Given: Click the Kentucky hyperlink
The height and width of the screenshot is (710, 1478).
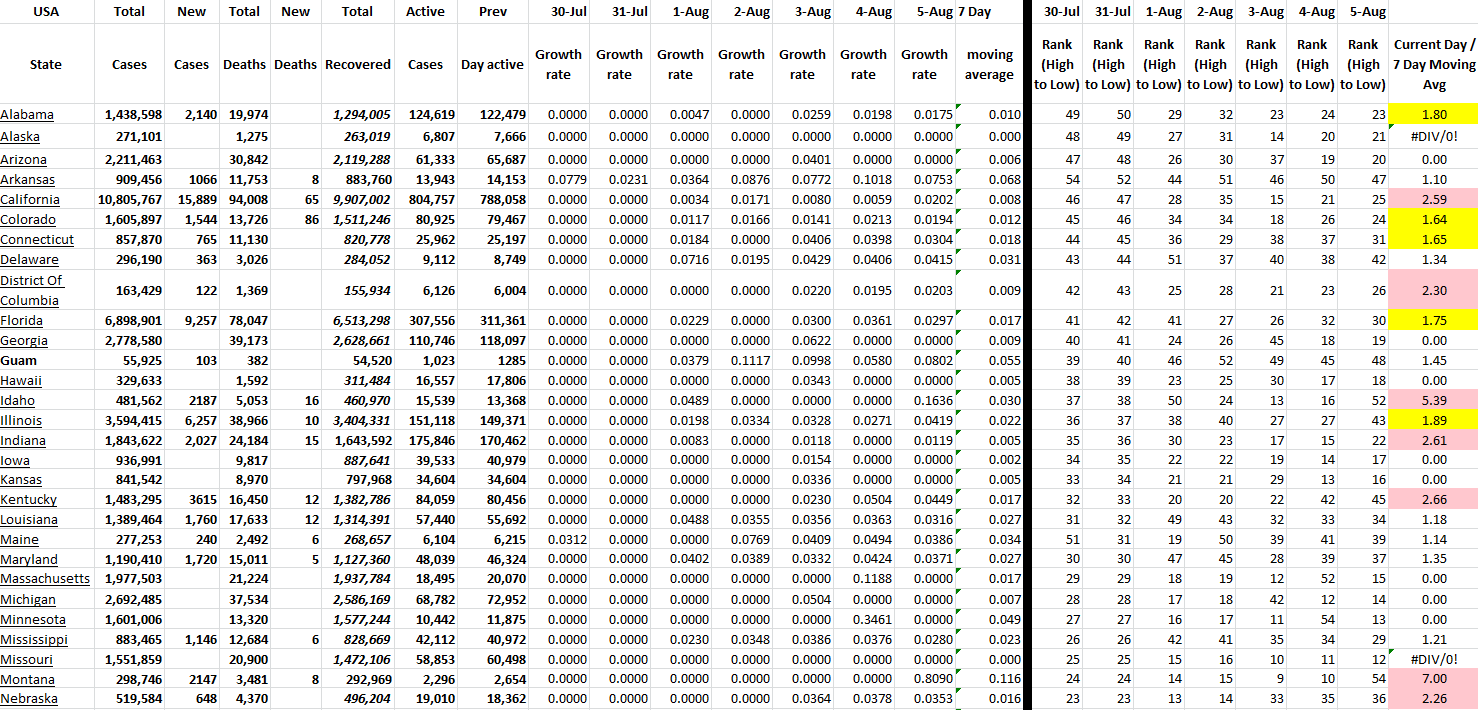Looking at the screenshot, I should coord(29,500).
